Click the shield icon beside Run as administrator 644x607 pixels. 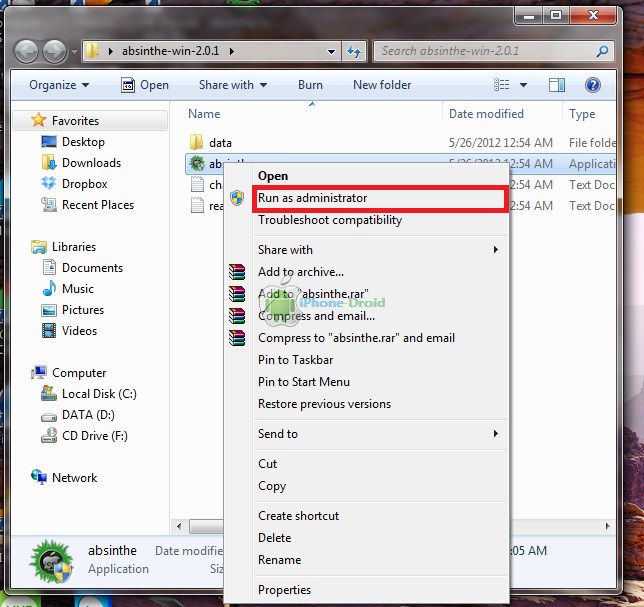237,198
